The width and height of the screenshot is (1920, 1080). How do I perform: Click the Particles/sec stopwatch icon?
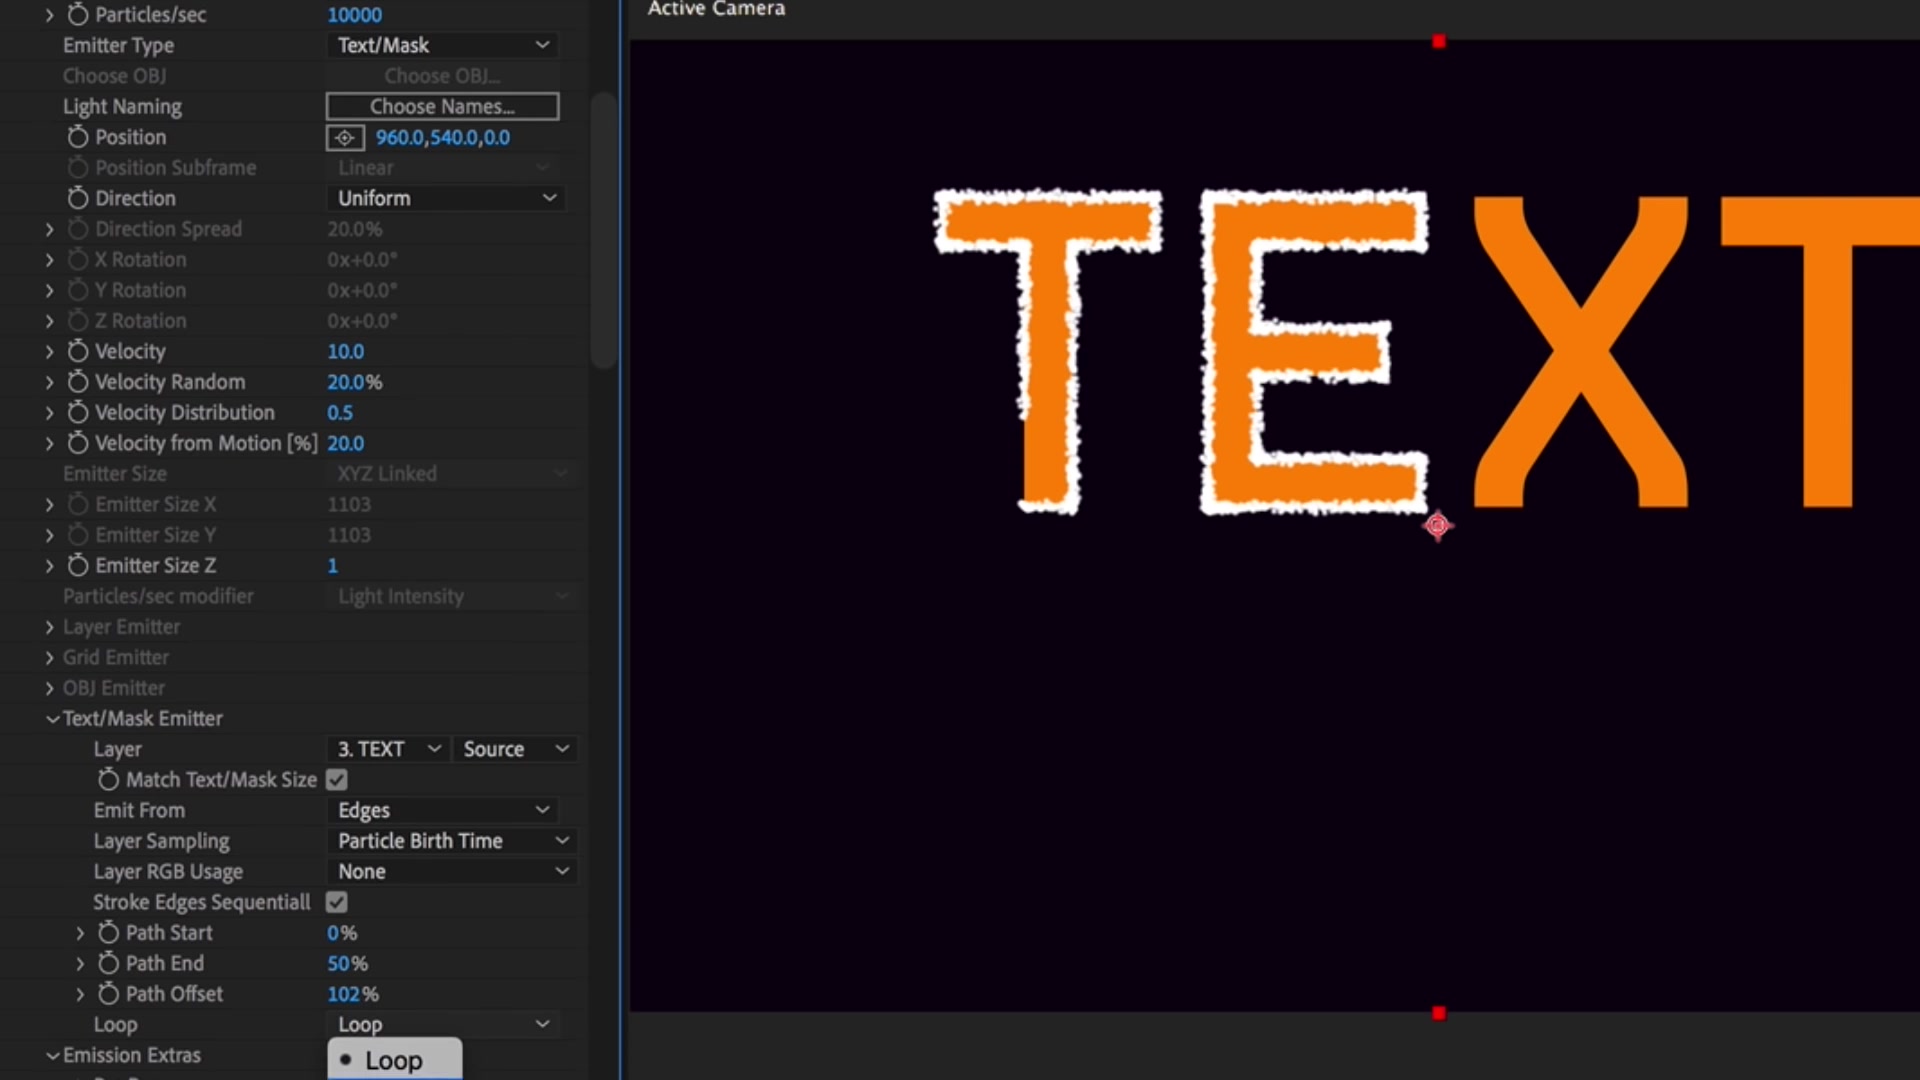(80, 14)
